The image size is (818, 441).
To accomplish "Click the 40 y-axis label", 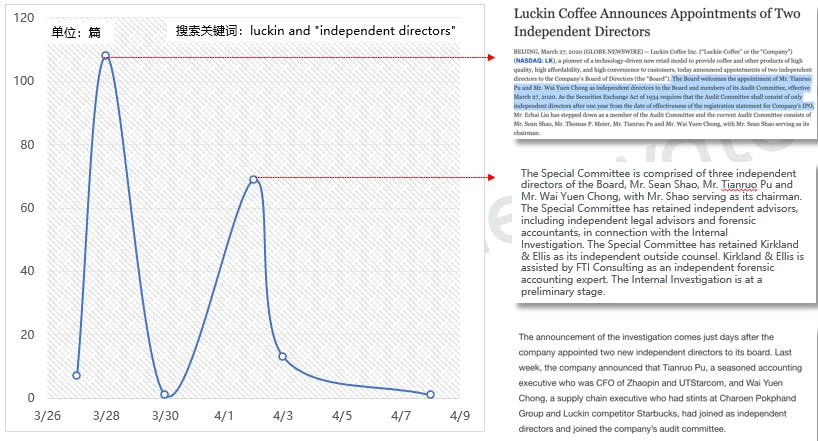I will click(27, 271).
